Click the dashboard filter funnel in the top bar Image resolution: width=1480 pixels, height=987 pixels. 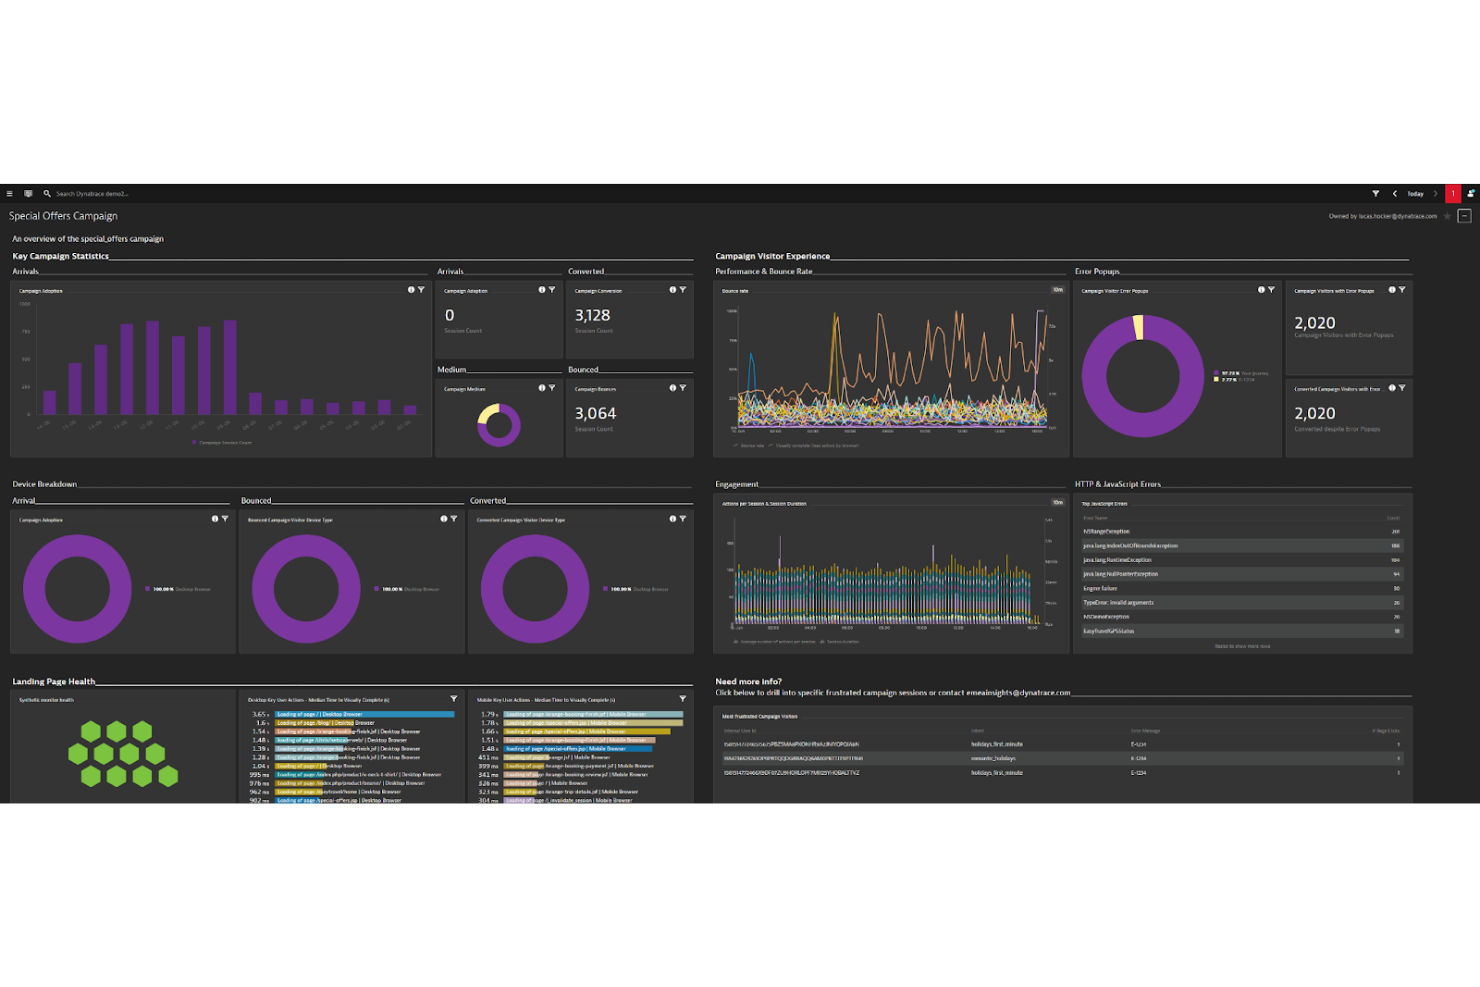click(x=1376, y=193)
